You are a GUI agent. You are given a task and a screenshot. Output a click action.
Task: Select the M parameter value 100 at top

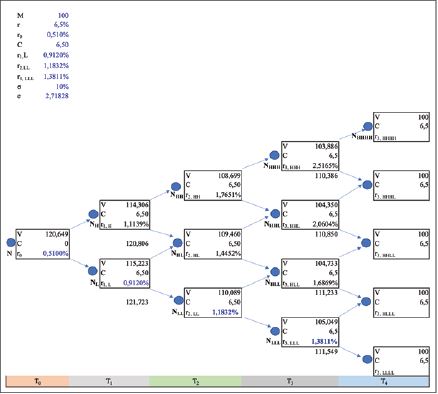pyautogui.click(x=63, y=15)
